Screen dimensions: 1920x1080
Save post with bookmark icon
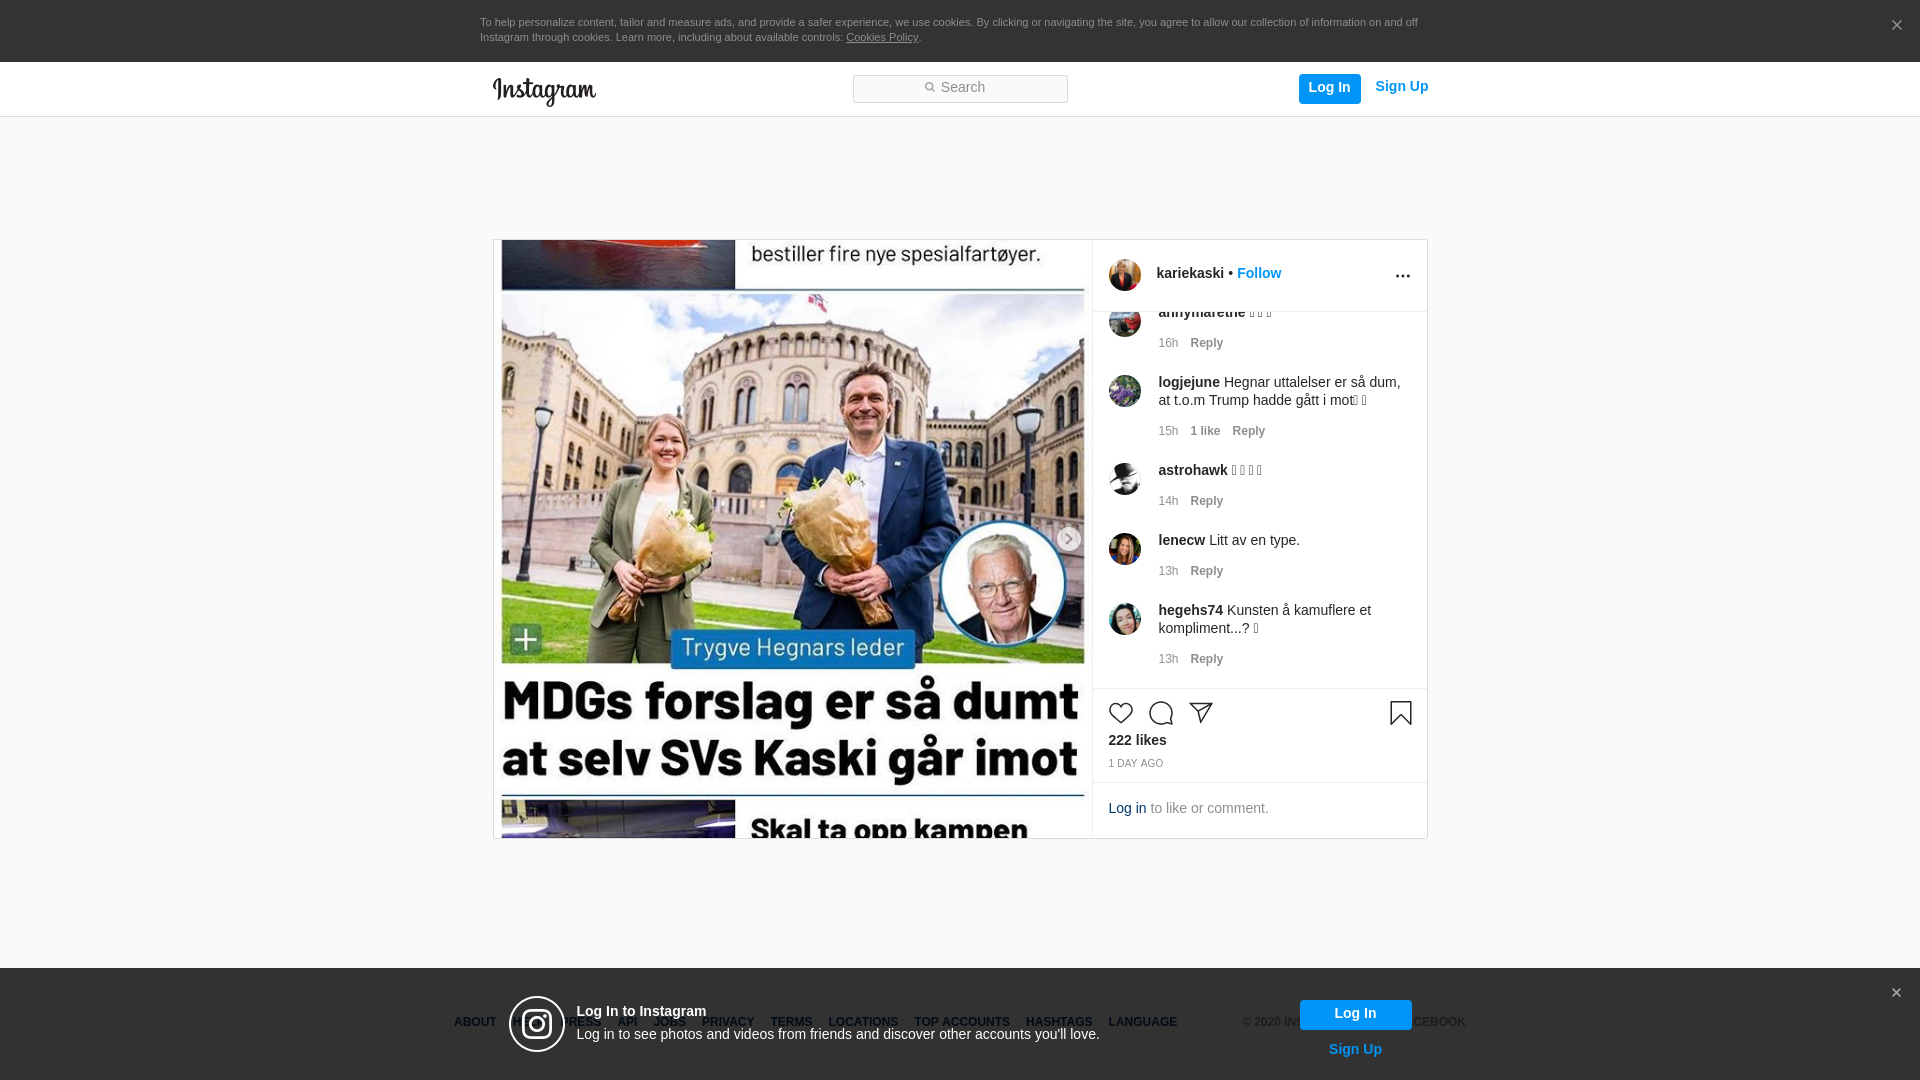tap(1400, 713)
